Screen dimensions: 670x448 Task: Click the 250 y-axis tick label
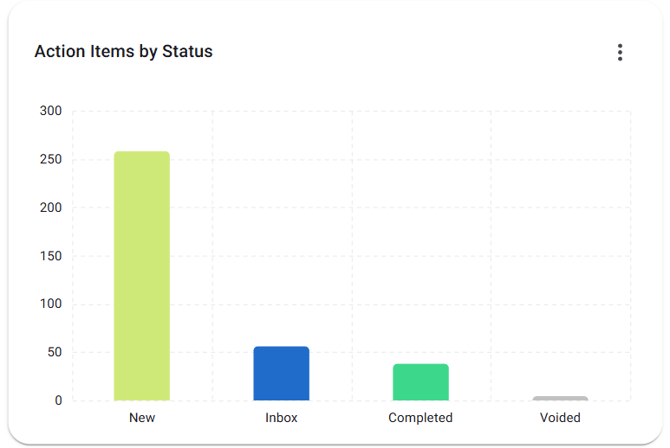[51, 160]
